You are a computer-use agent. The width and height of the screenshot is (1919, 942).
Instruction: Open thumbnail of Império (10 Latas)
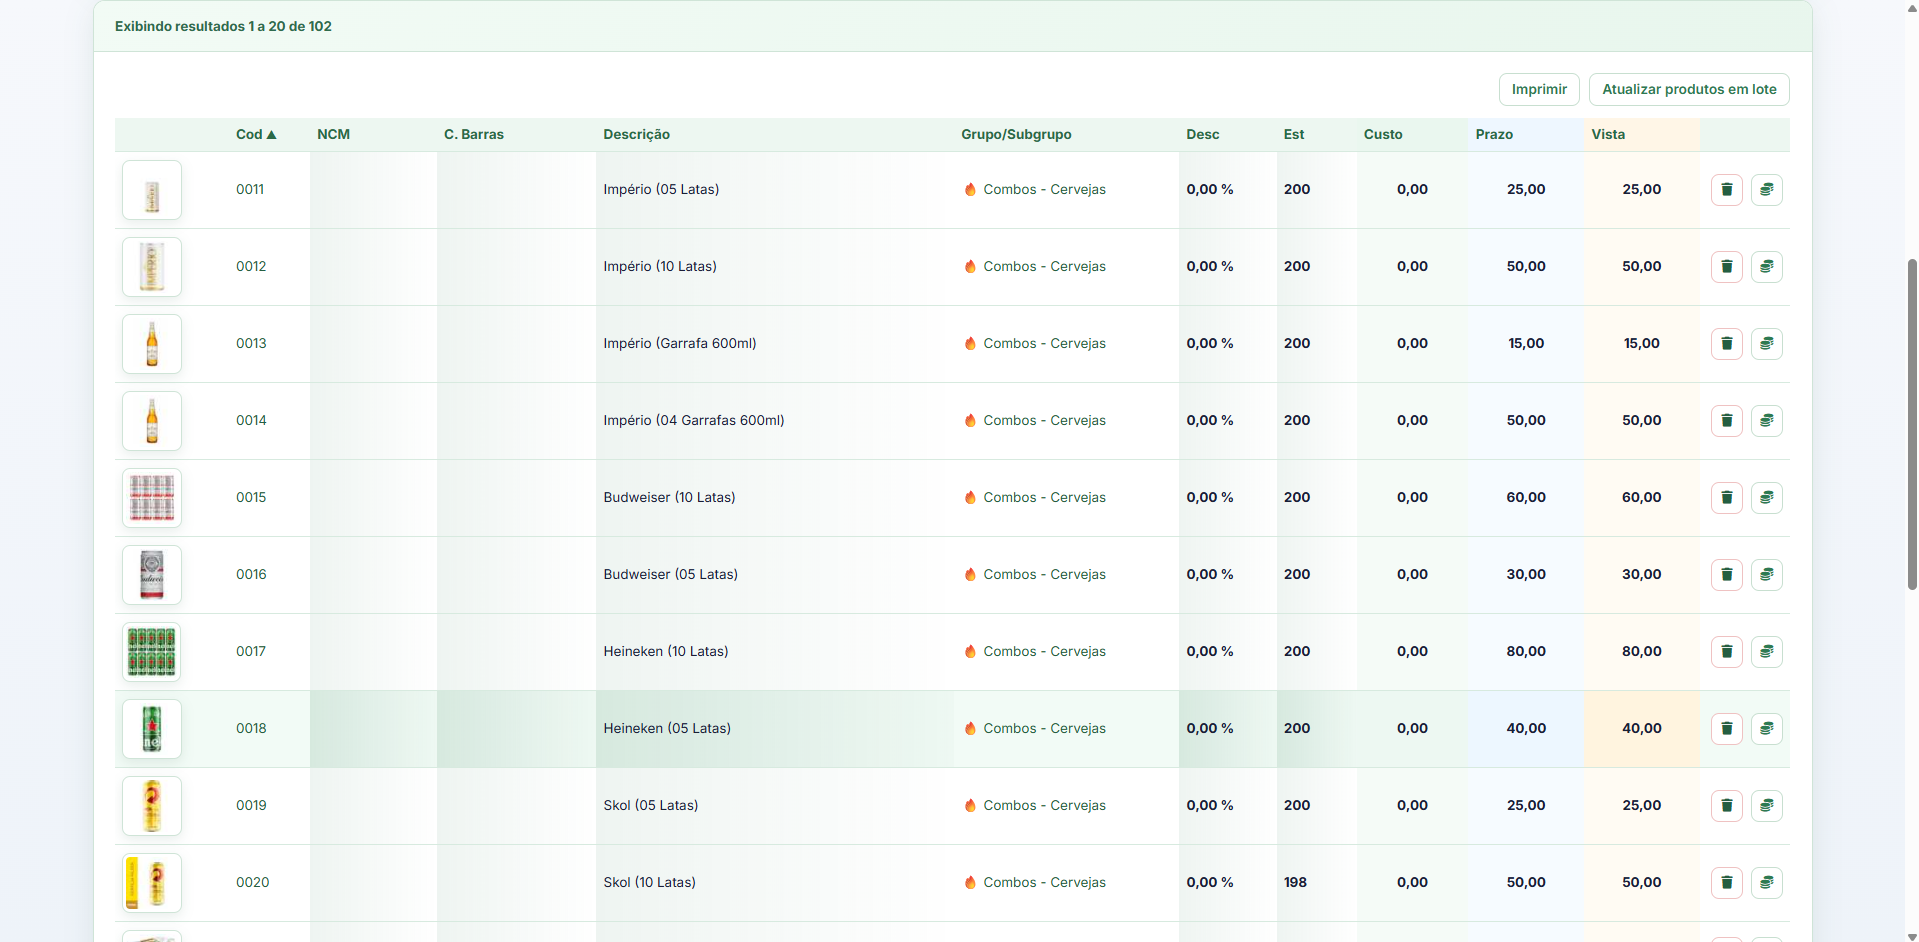tap(152, 267)
